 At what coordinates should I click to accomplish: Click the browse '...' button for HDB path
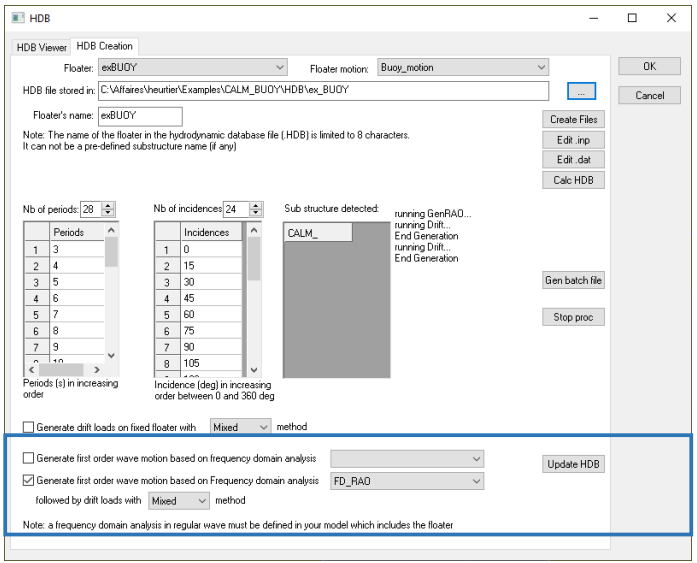[581, 91]
